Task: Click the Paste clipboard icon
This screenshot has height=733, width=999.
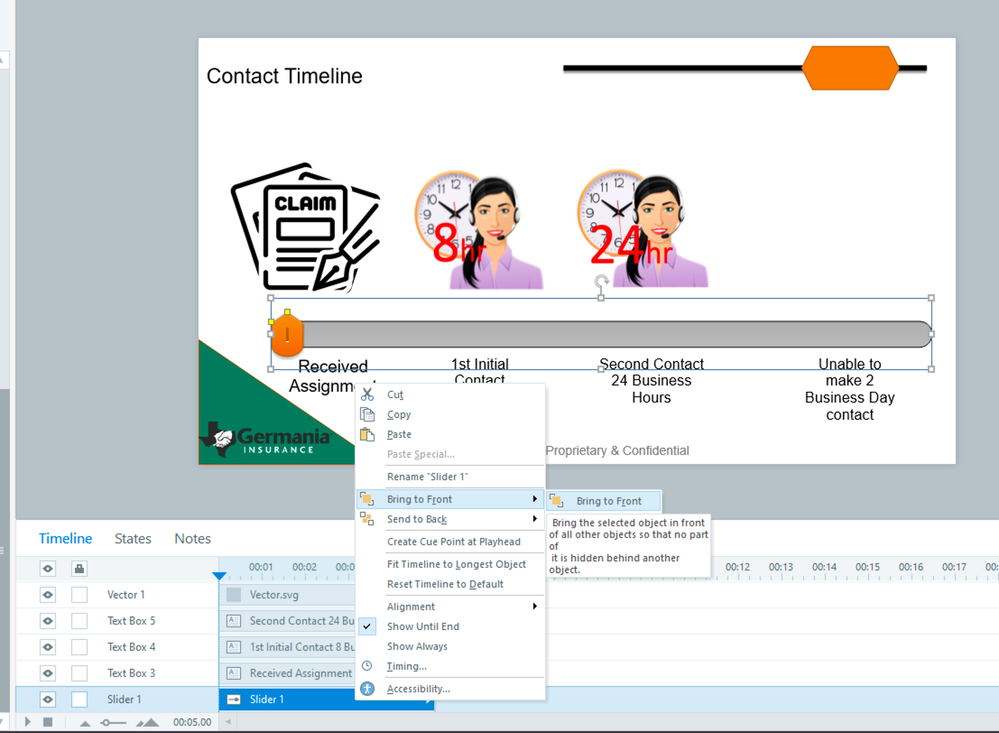Action: [367, 434]
